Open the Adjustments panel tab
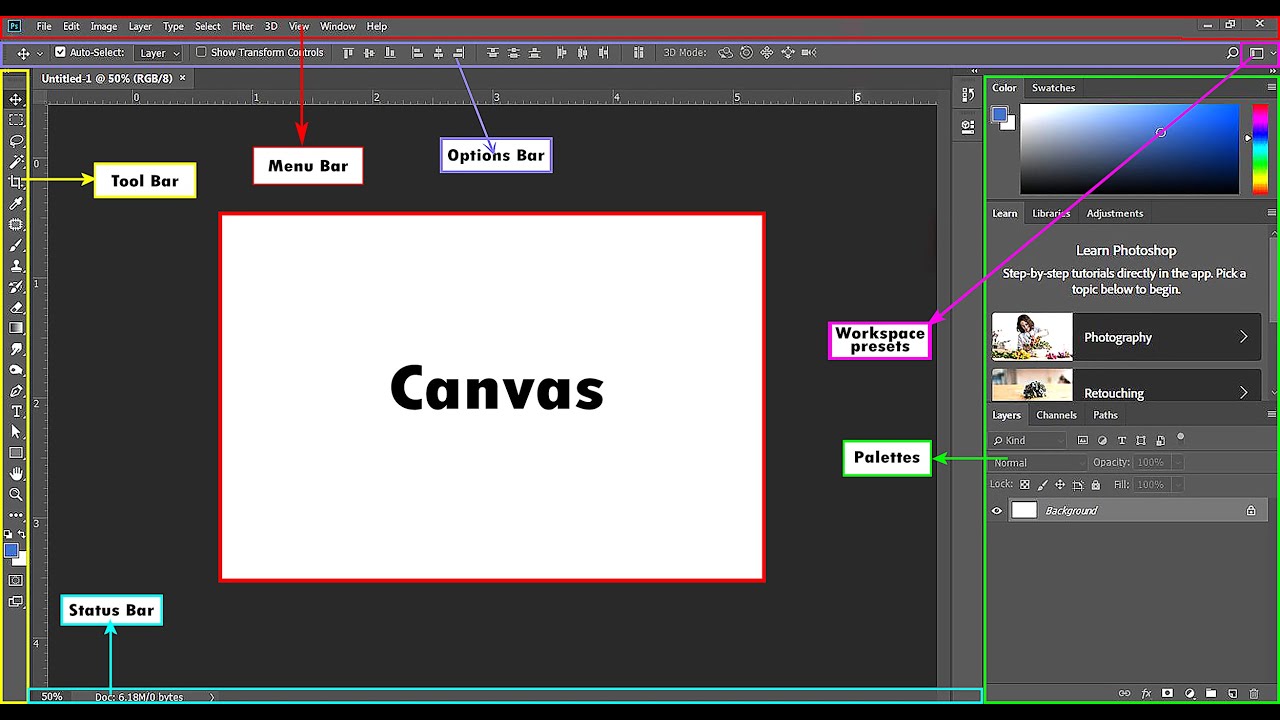 1115,213
